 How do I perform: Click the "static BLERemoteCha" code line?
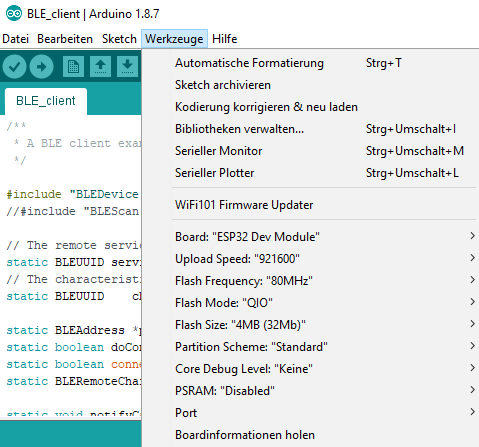tap(74, 381)
